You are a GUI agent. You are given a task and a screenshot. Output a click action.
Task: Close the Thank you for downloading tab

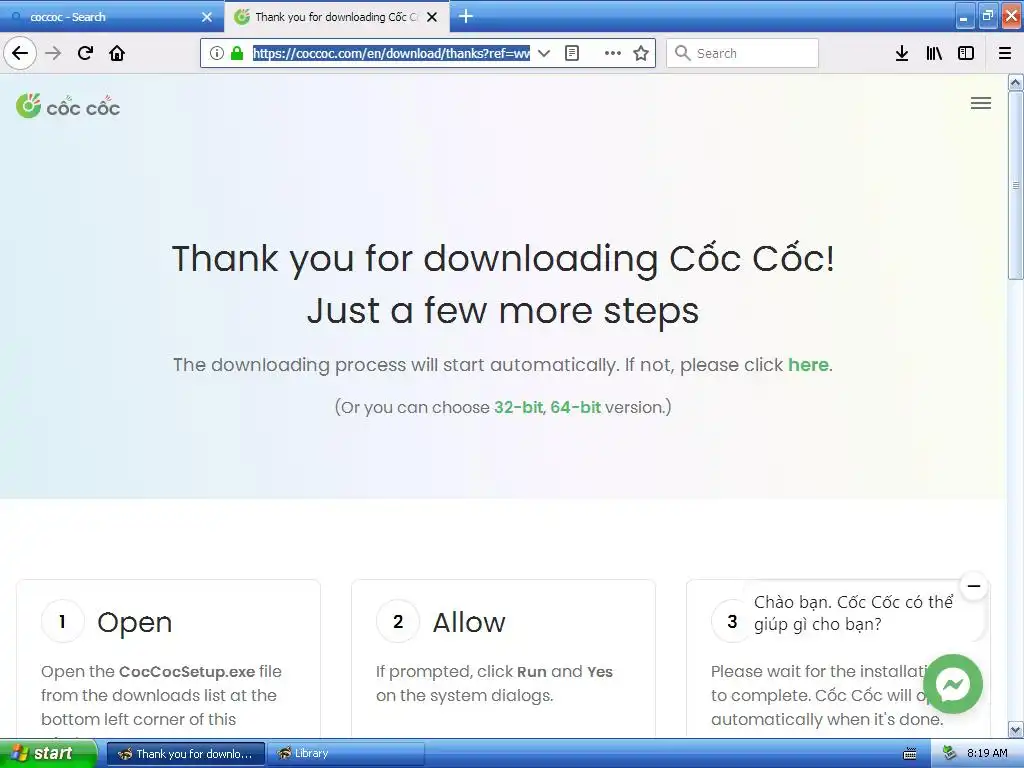point(432,17)
